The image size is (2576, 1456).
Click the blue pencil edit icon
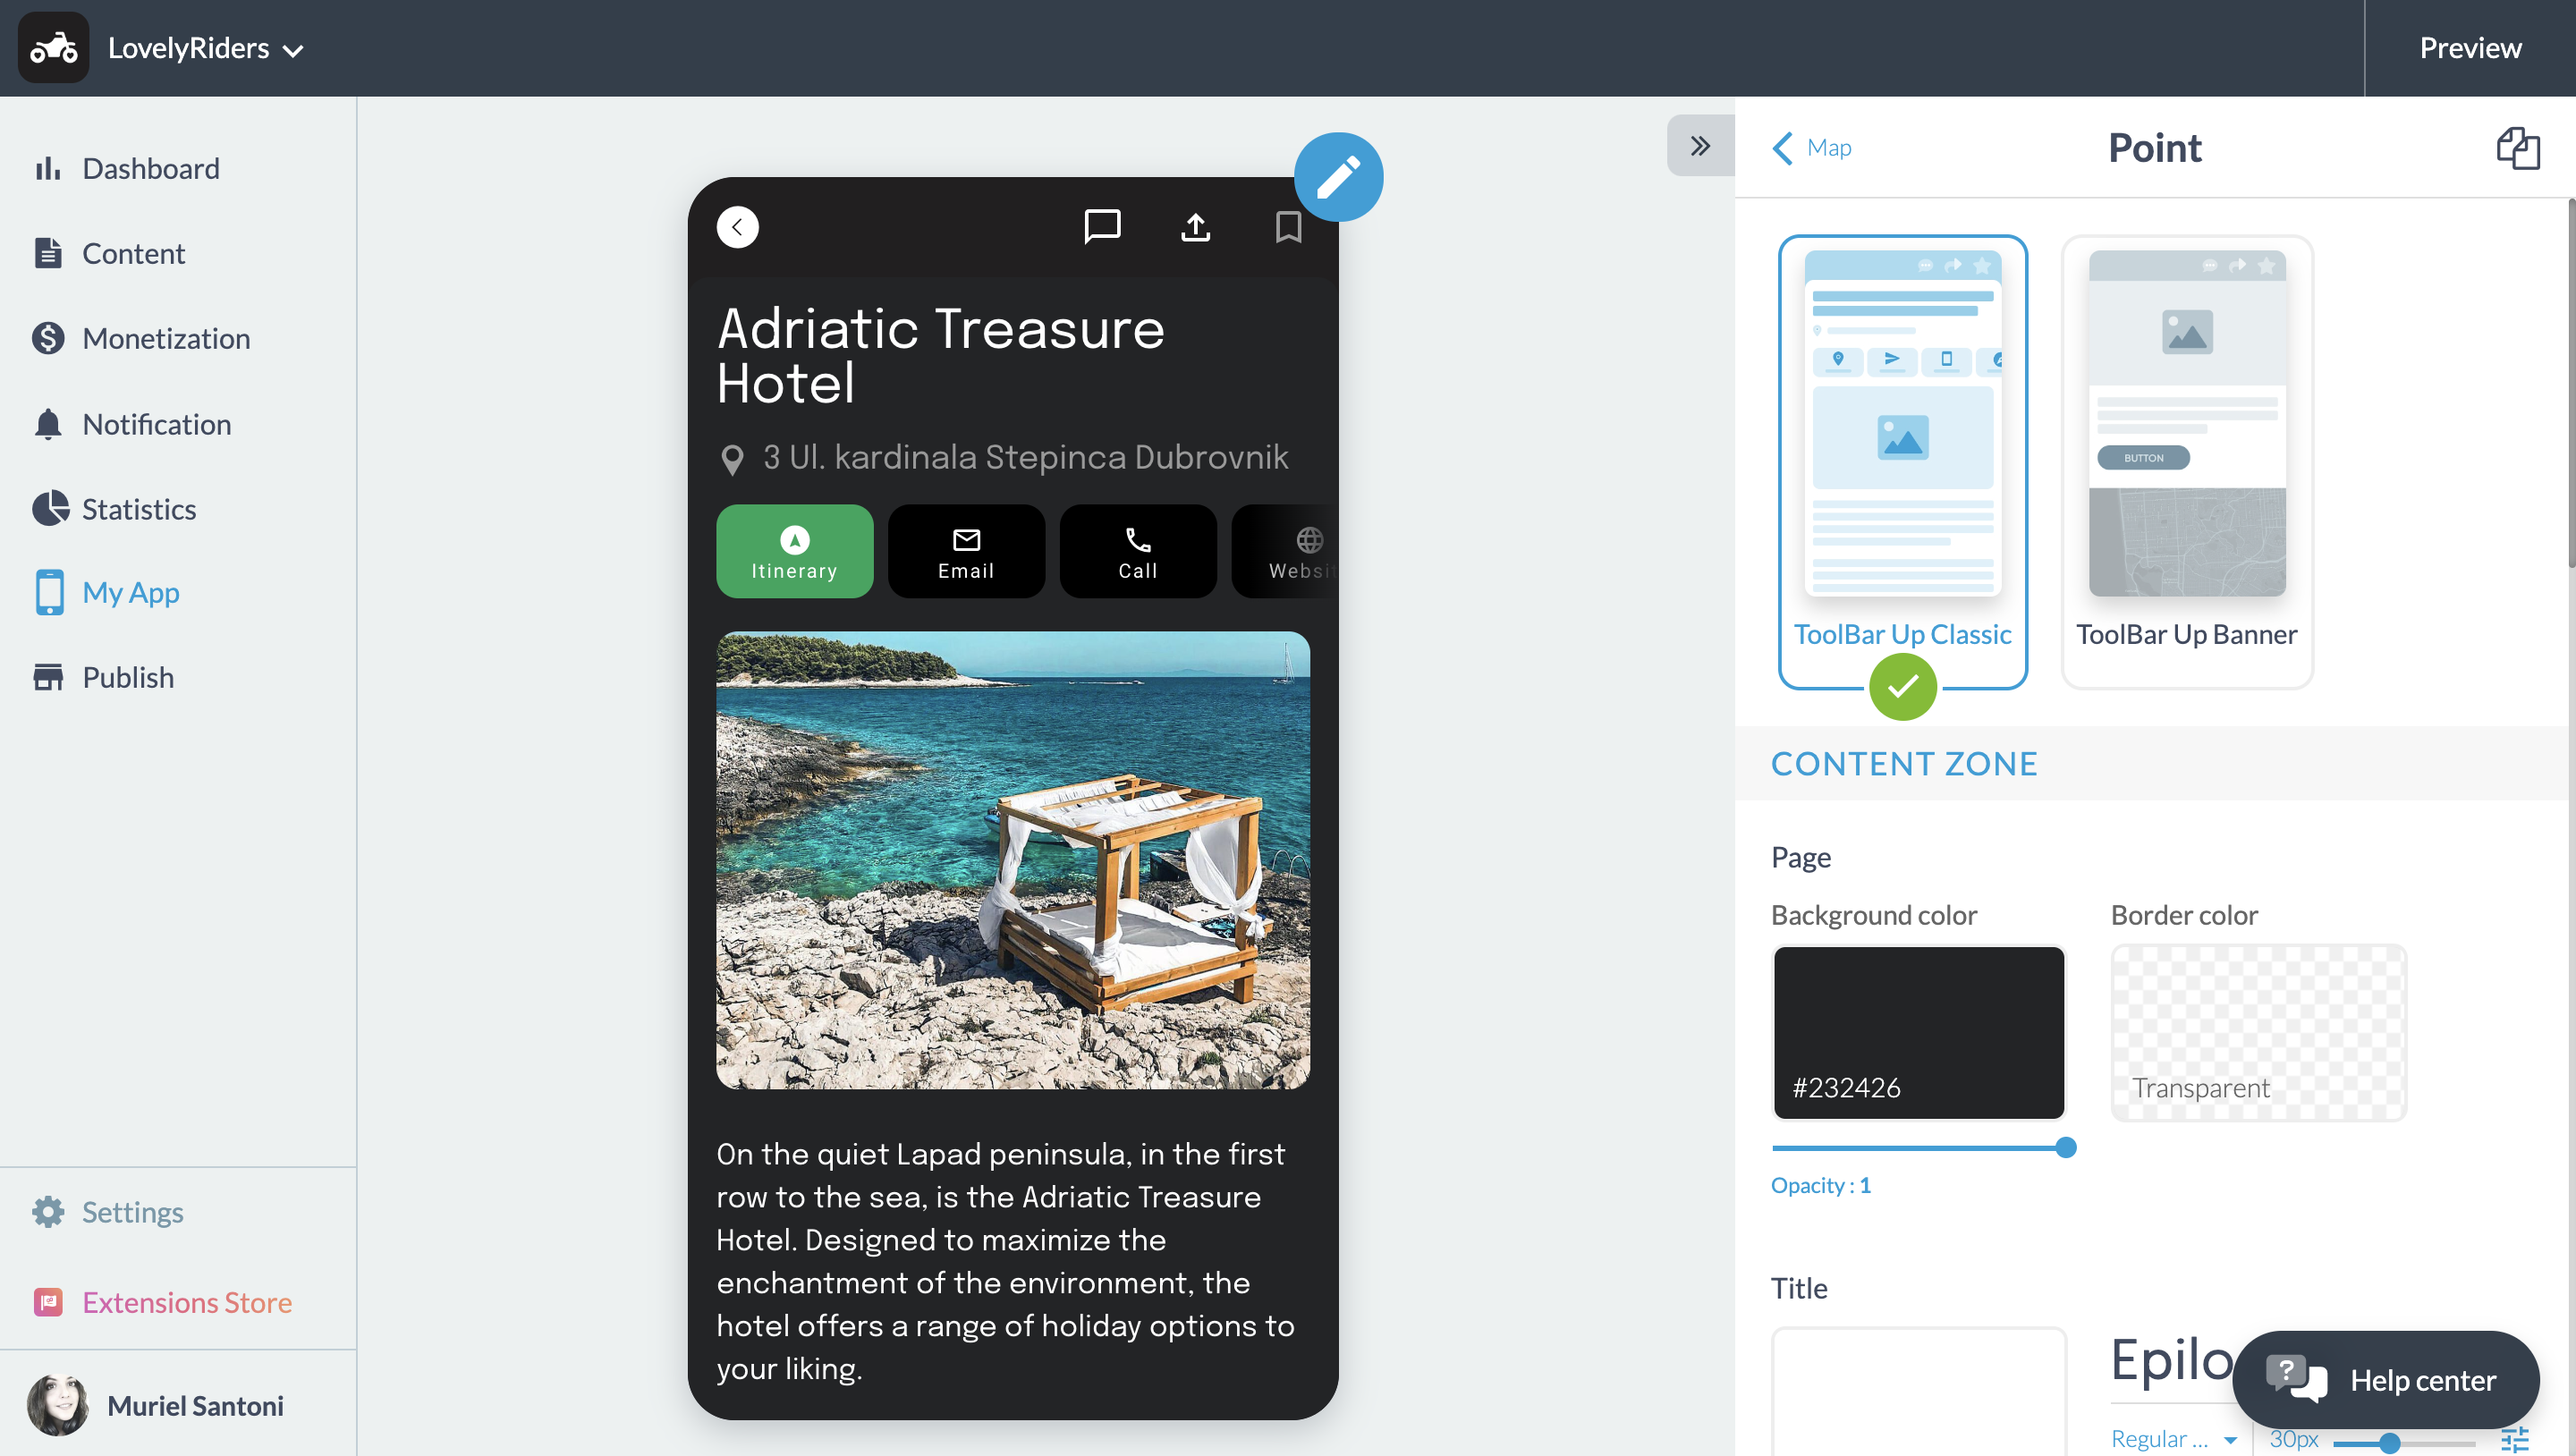(1338, 177)
